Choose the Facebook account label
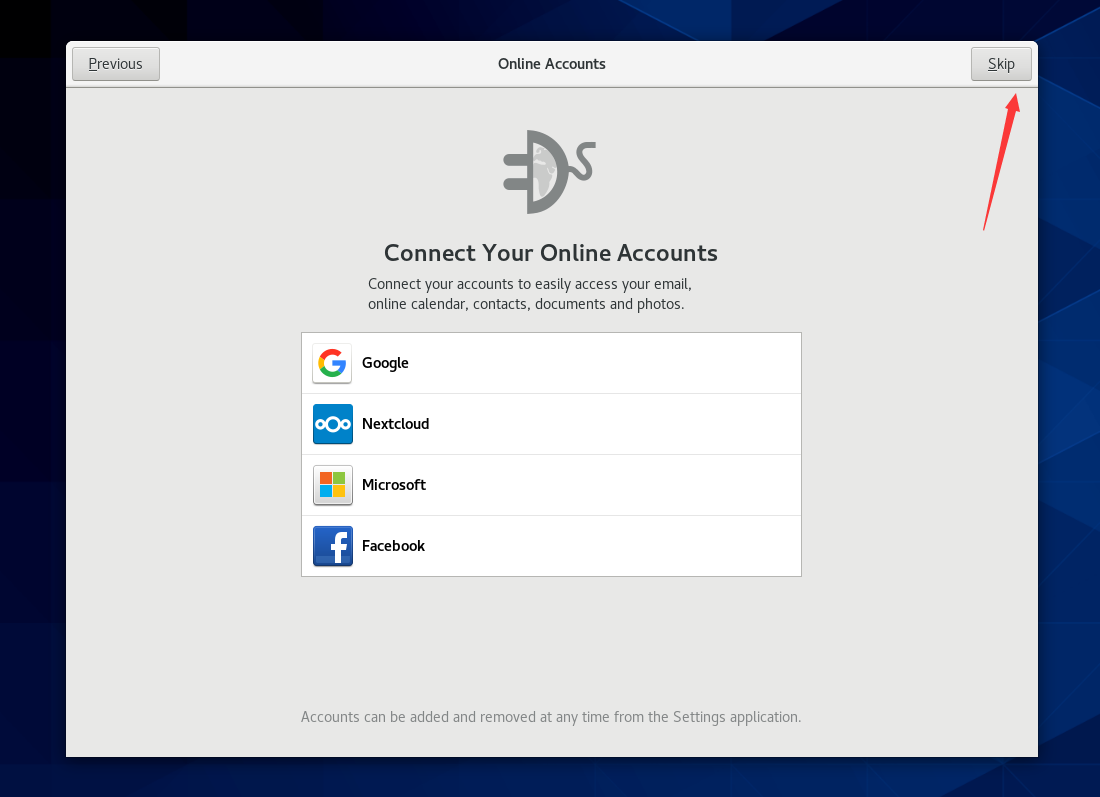This screenshot has width=1100, height=797. point(394,546)
